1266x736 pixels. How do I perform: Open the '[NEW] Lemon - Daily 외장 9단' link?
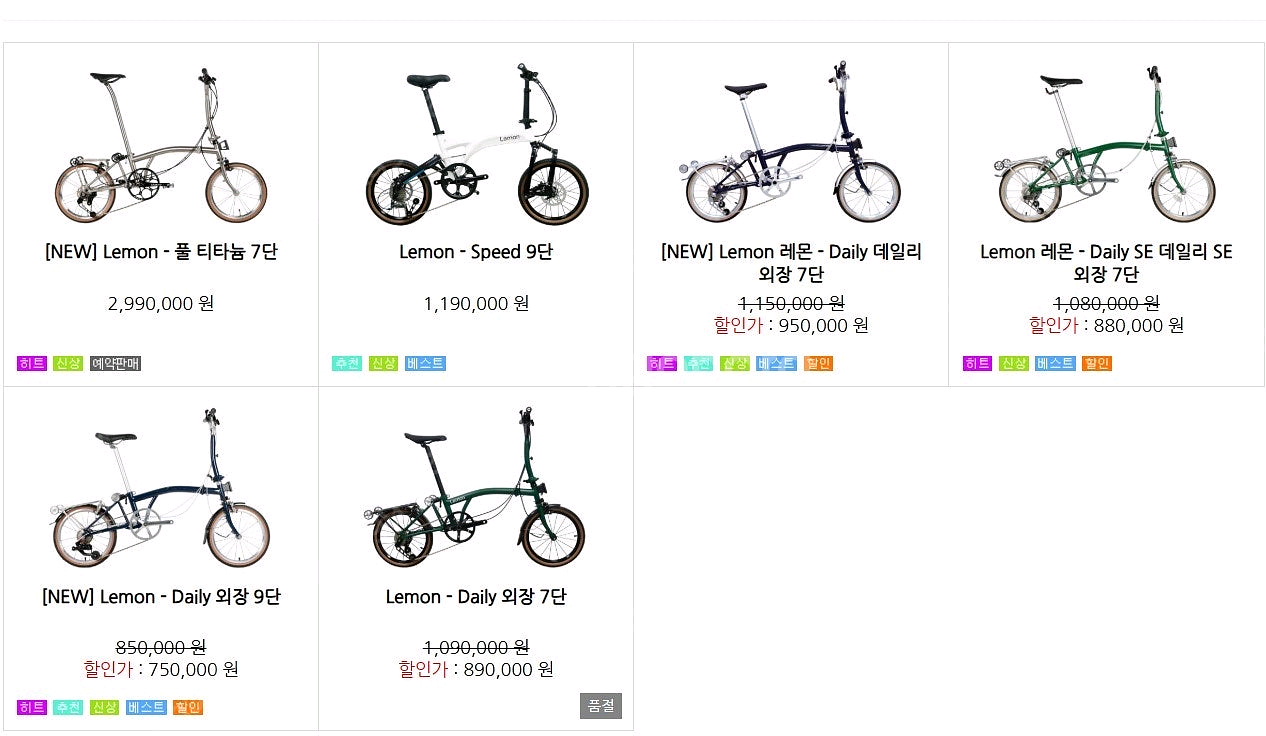(x=161, y=597)
